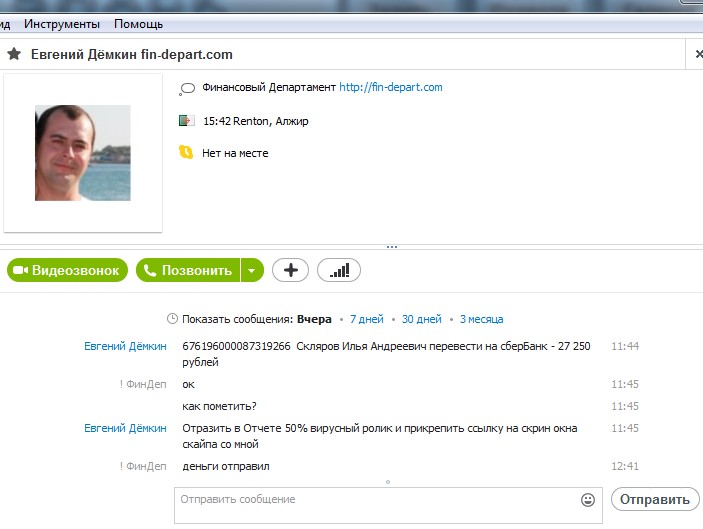Click the message about 50% вирусный ролик
Image resolution: width=703 pixels, height=529 pixels.
[x=380, y=436]
